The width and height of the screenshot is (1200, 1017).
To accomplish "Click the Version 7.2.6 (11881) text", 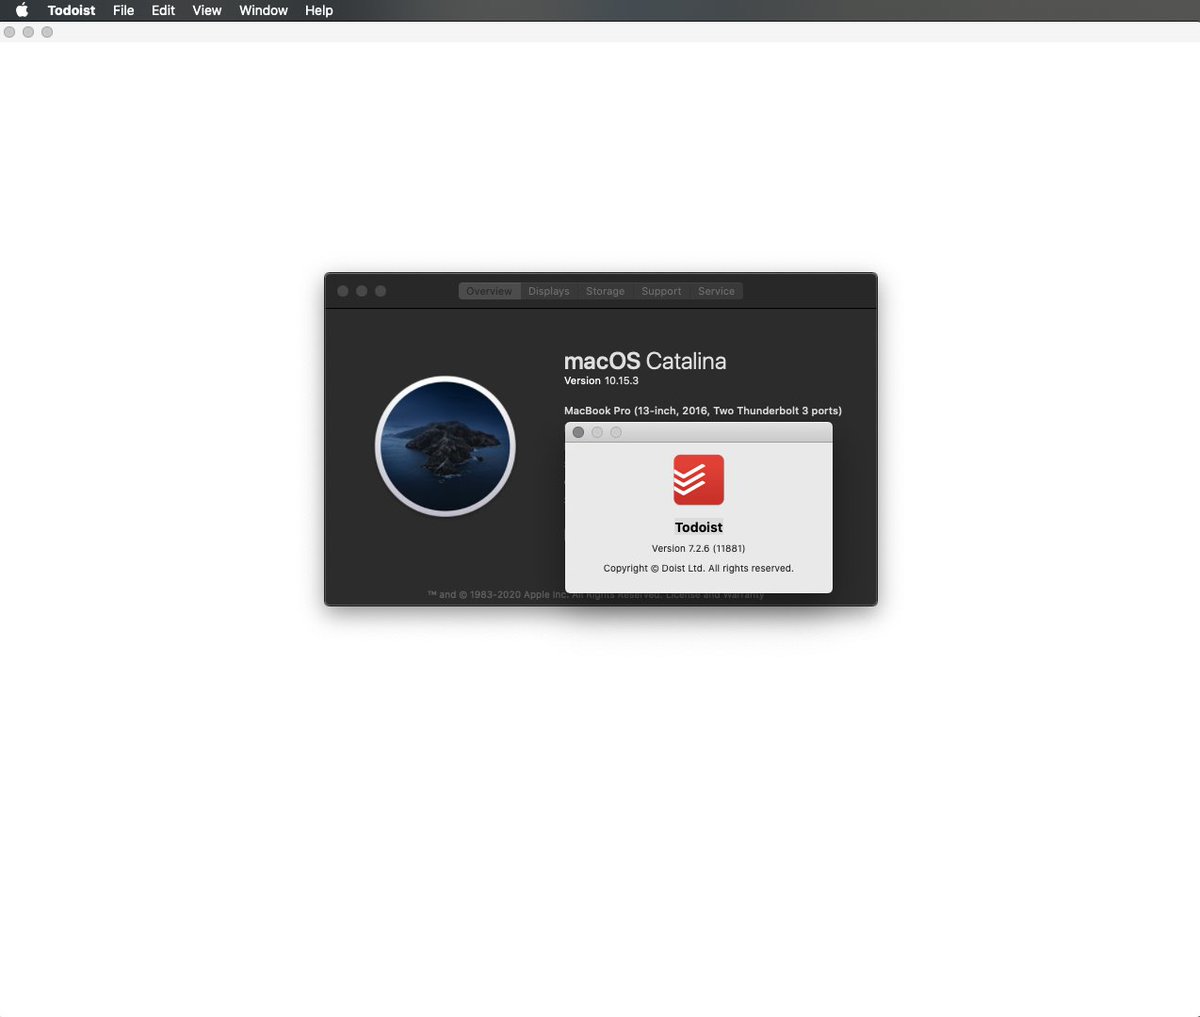I will pos(698,548).
